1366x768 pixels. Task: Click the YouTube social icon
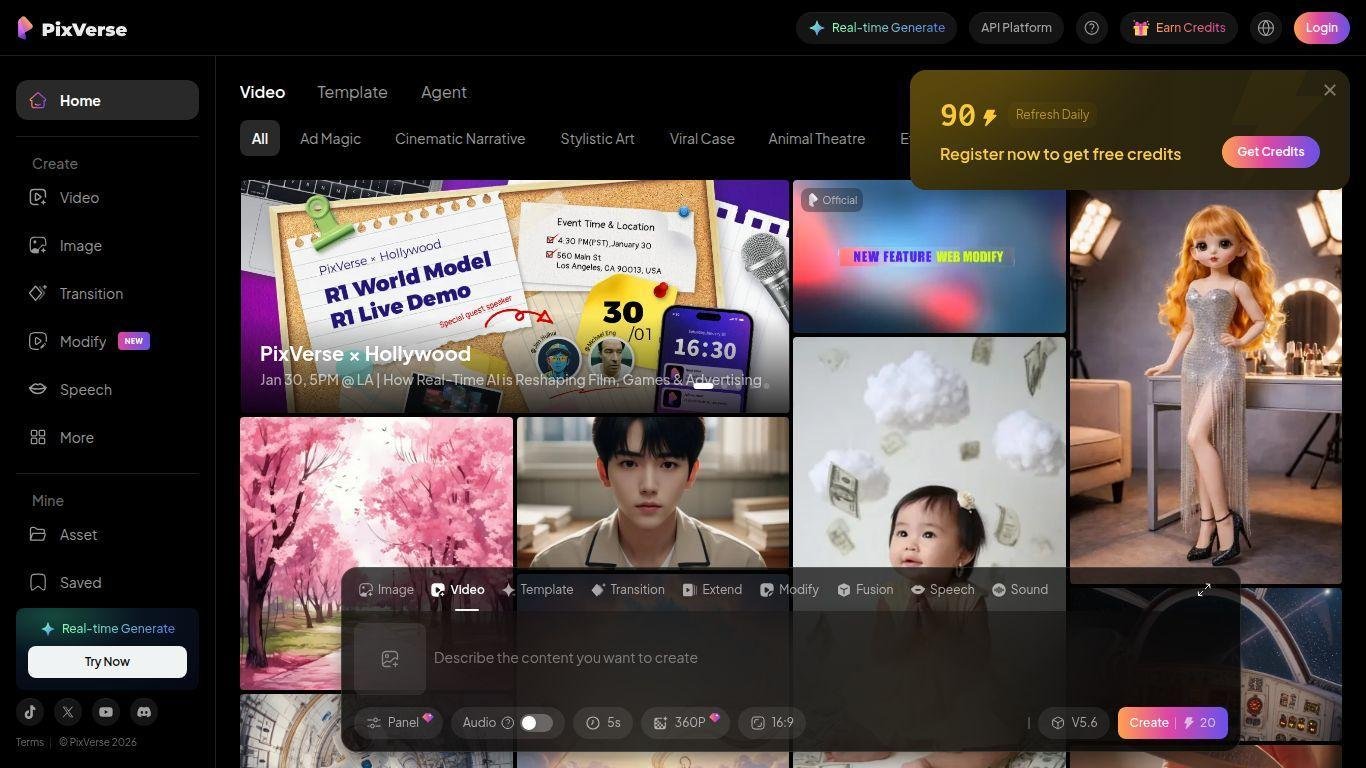106,712
